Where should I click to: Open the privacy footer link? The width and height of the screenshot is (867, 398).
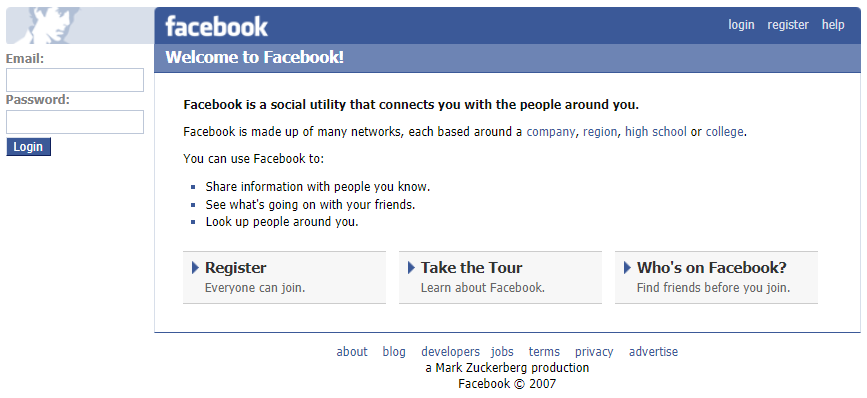coord(594,352)
